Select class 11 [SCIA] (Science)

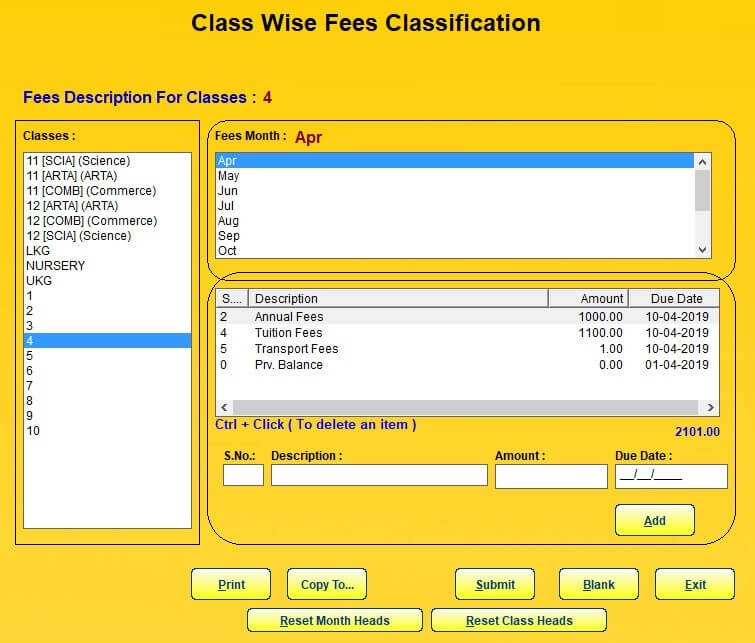[107, 160]
